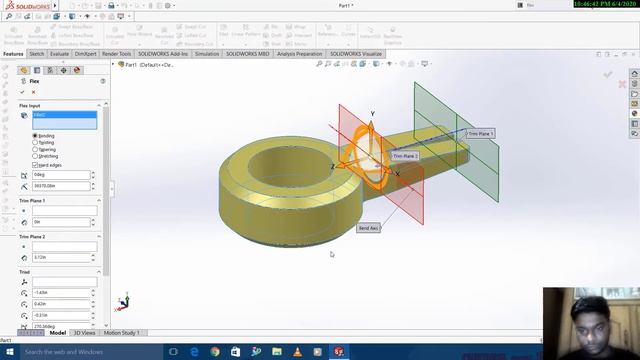Image resolution: width=640 pixels, height=360 pixels.
Task: Click the bend angle input field
Action: (61, 175)
